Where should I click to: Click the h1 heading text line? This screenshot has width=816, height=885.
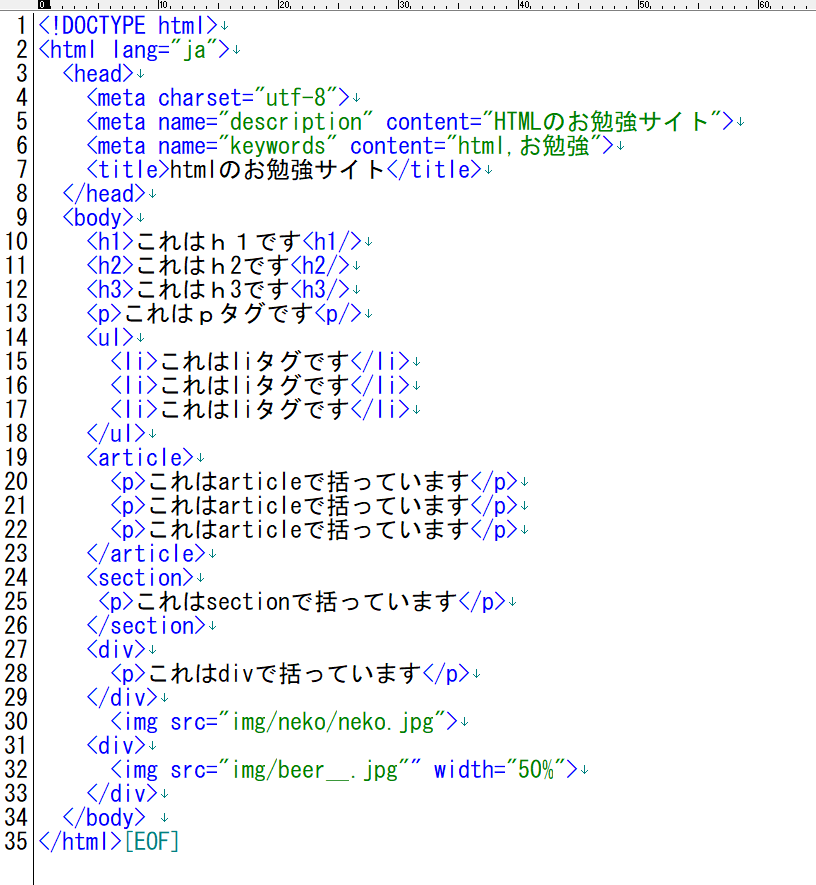[x=218, y=241]
